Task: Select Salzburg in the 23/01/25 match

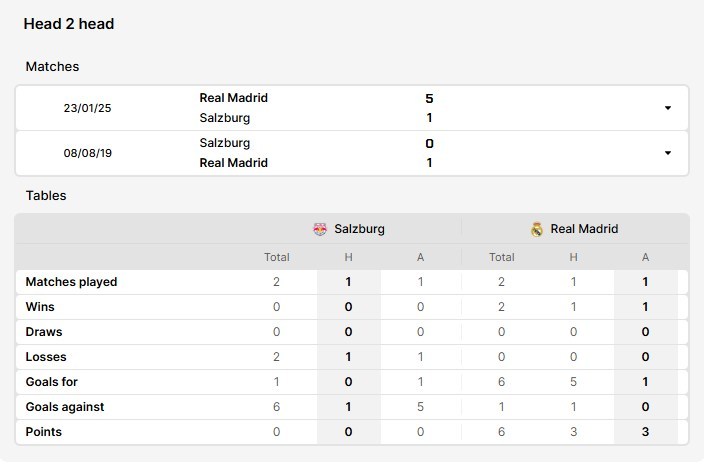Action: click(x=224, y=118)
